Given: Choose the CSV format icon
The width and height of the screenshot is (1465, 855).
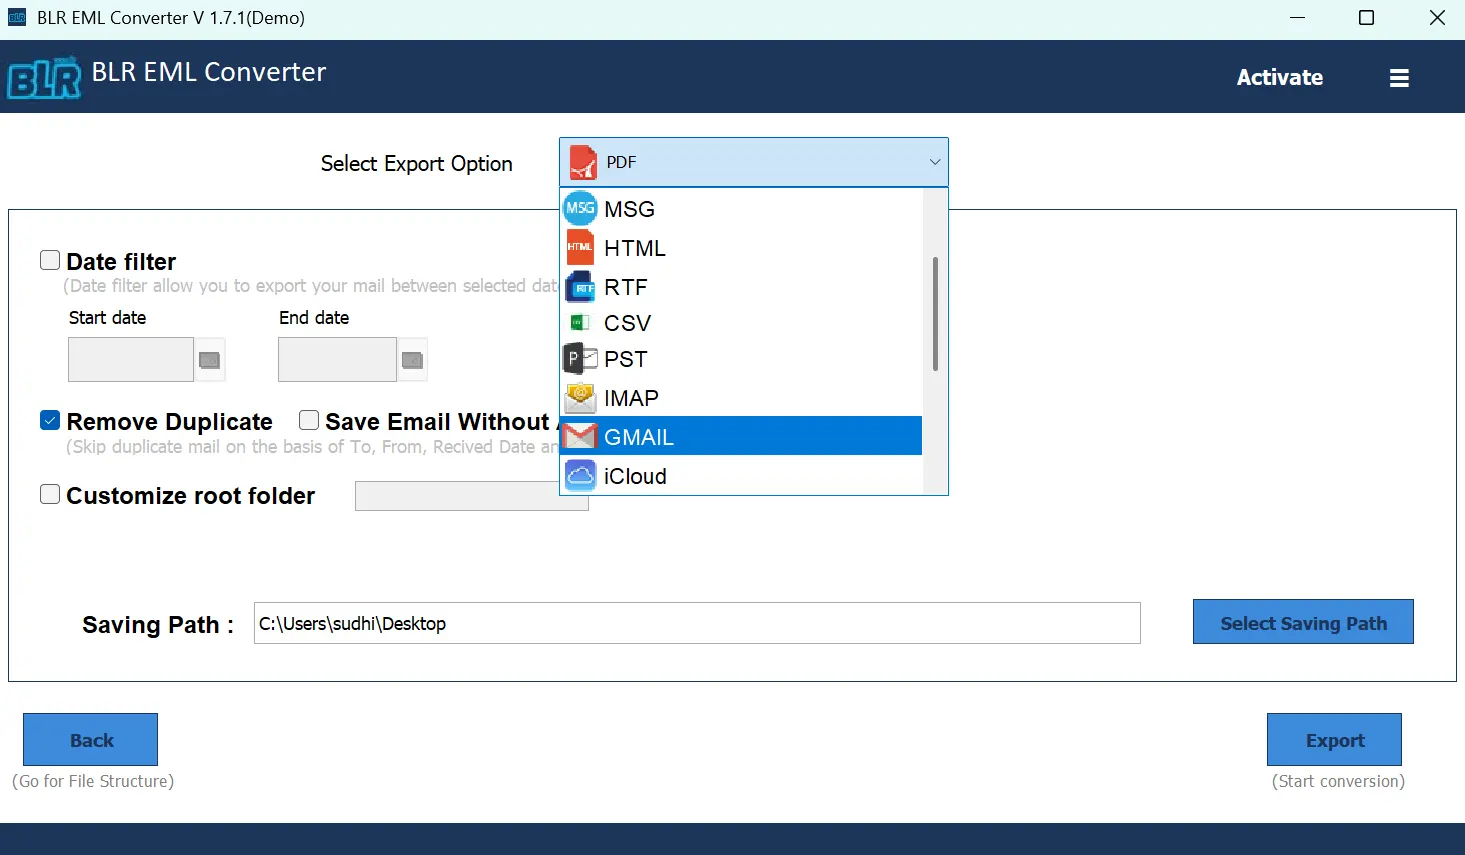Looking at the screenshot, I should [580, 322].
